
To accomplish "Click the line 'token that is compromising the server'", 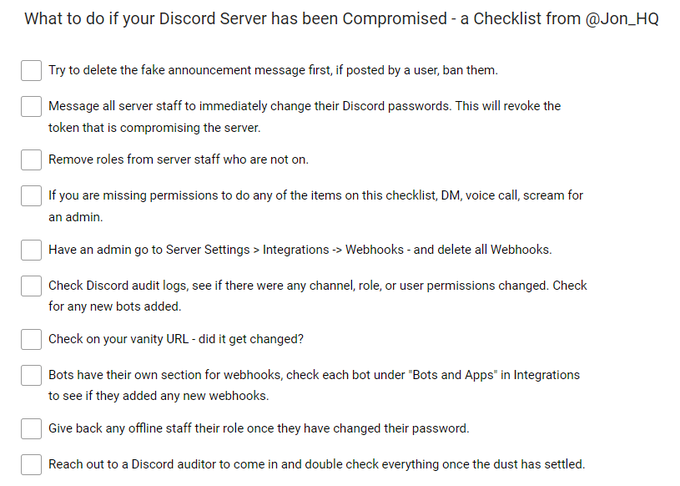I will point(154,128).
